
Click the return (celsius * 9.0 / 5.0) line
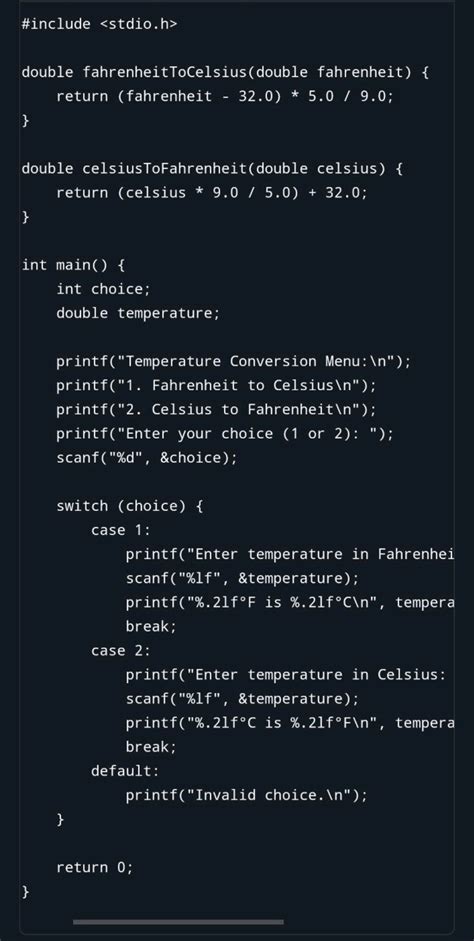(212, 193)
